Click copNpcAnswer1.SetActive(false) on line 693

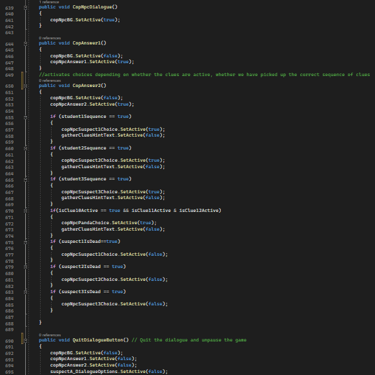coord(93,359)
